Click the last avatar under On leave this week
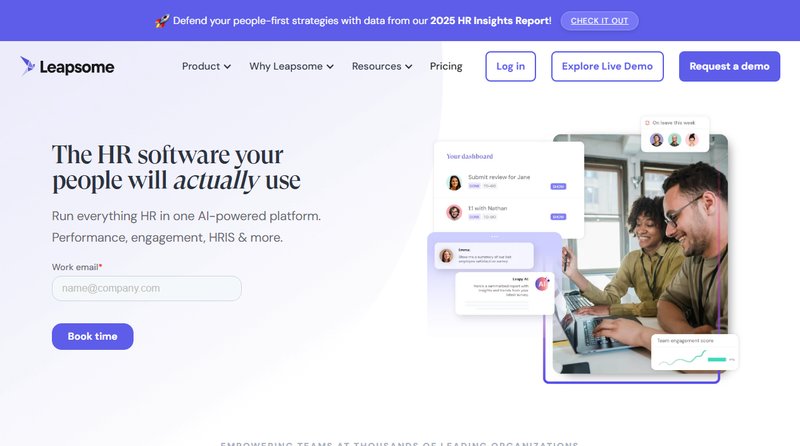Screen dimensions: 800x446 [692, 139]
